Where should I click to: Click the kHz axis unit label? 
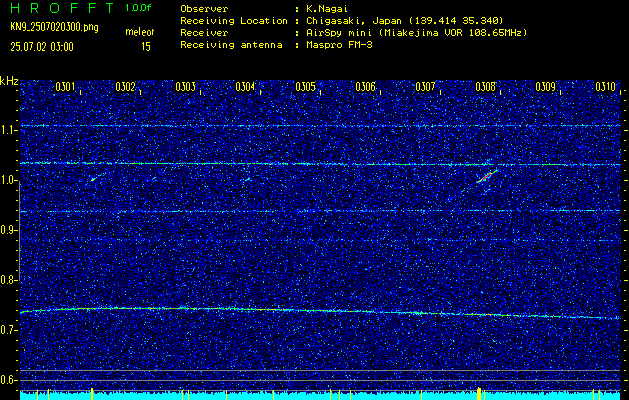click(9, 81)
